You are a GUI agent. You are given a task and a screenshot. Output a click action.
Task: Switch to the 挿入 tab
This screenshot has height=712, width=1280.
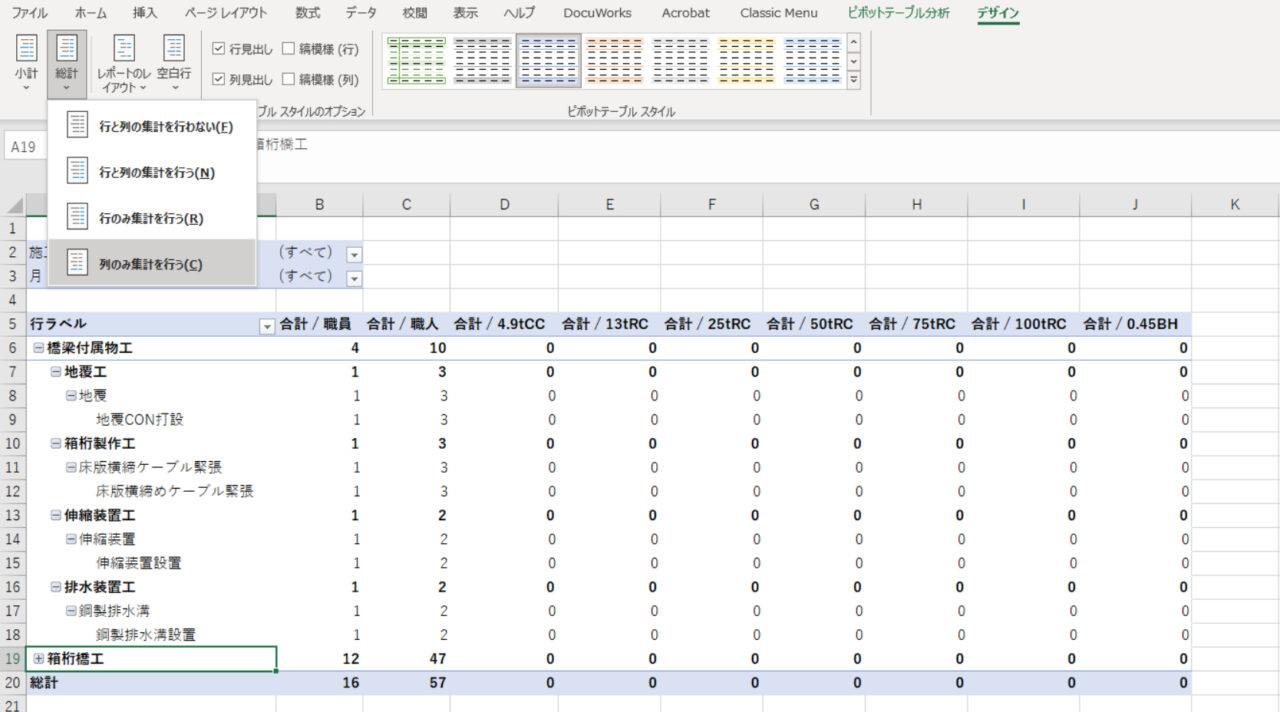pyautogui.click(x=145, y=13)
